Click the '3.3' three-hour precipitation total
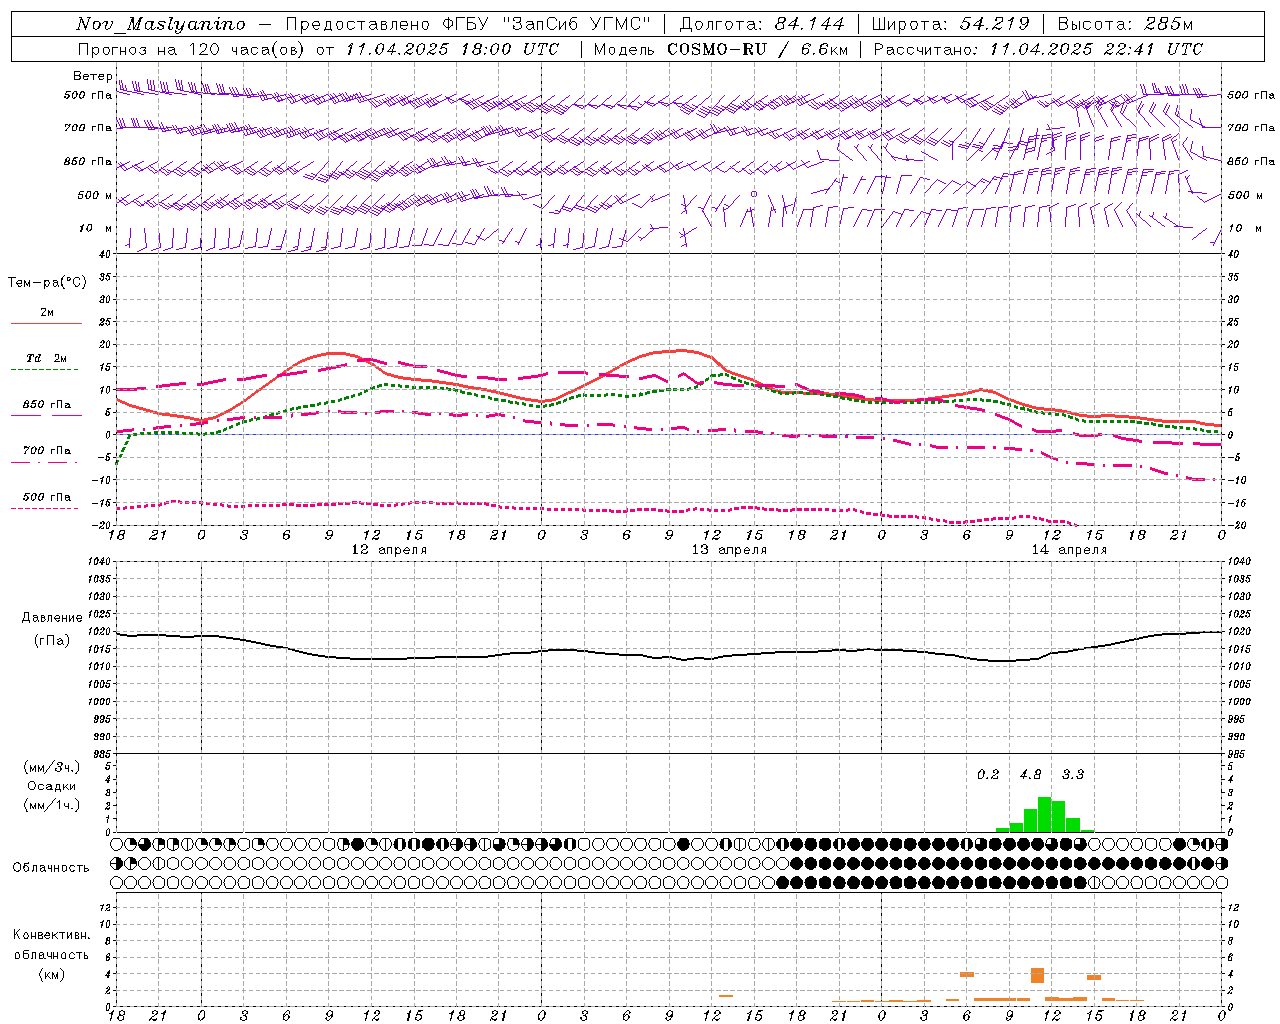Image resolution: width=1280 pixels, height=1024 pixels. point(1073,775)
